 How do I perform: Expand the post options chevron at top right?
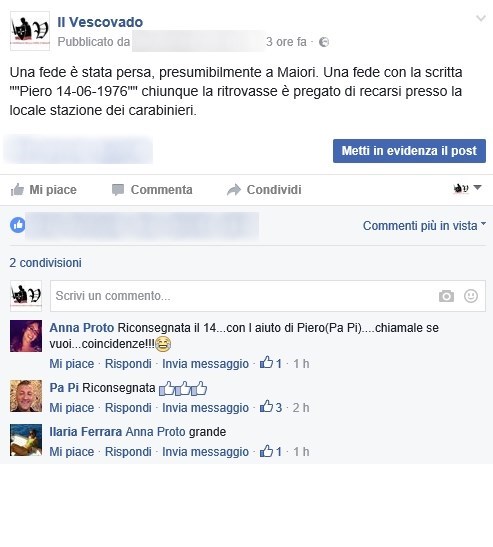[481, 18]
